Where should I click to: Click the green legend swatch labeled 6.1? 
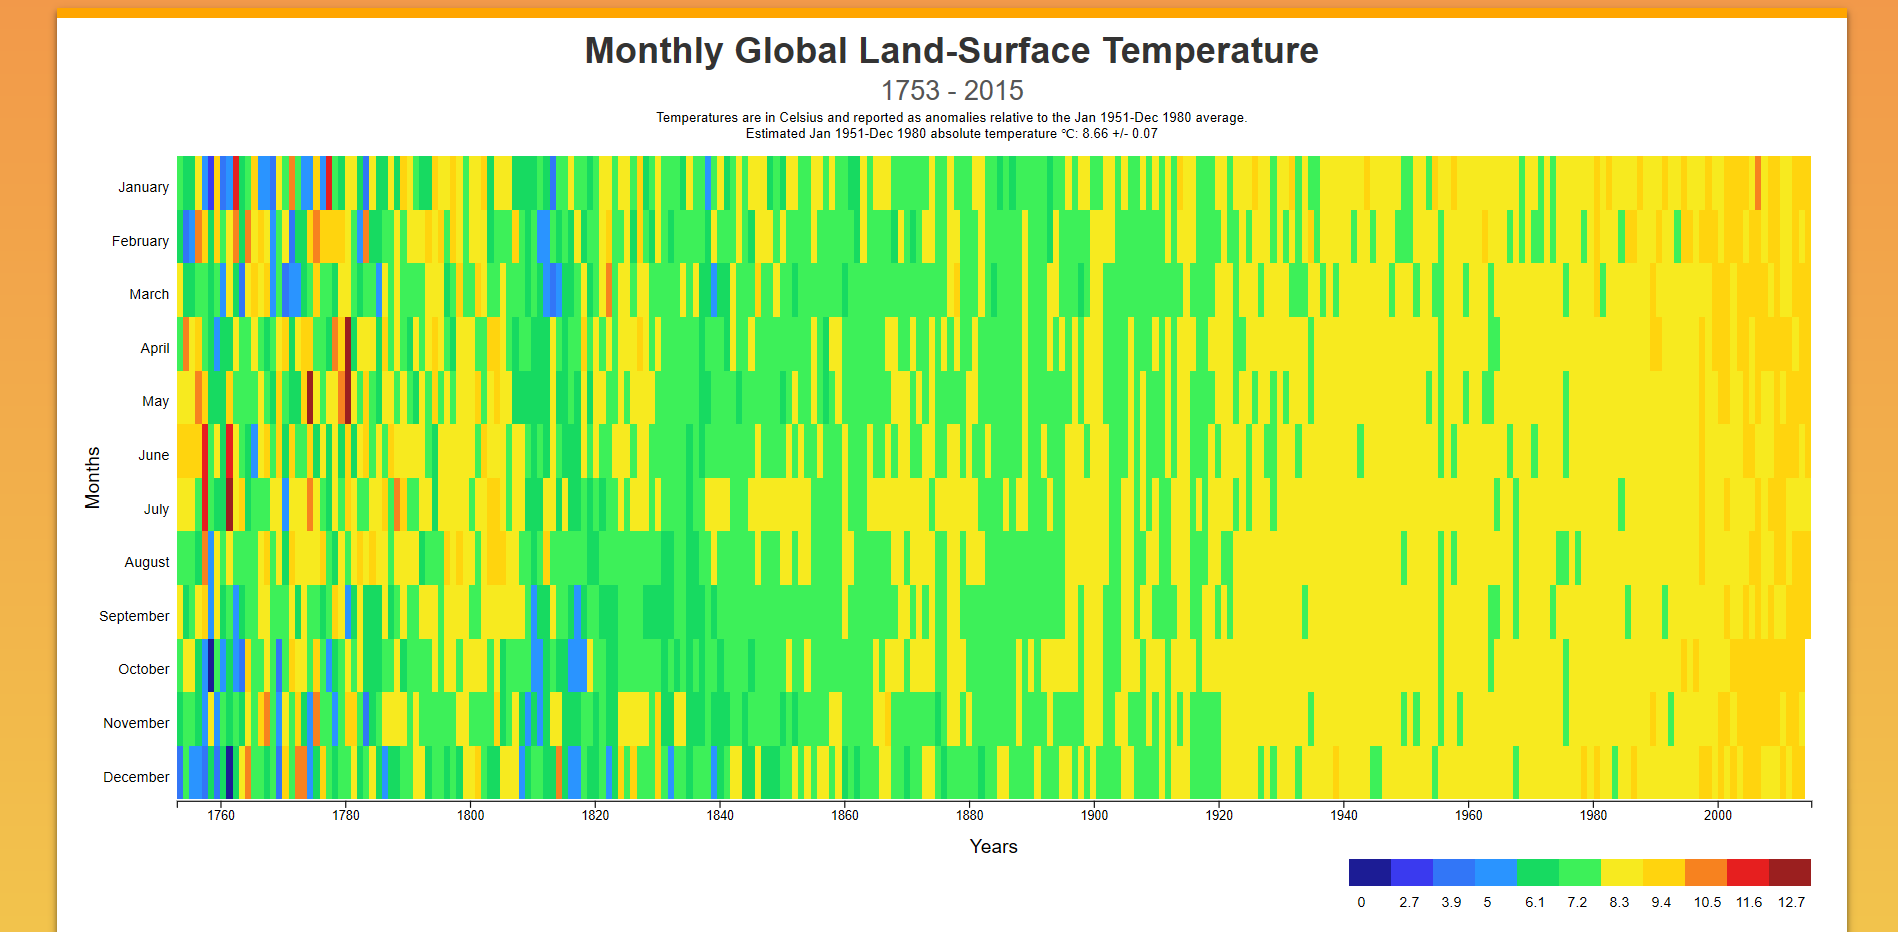coord(1537,872)
